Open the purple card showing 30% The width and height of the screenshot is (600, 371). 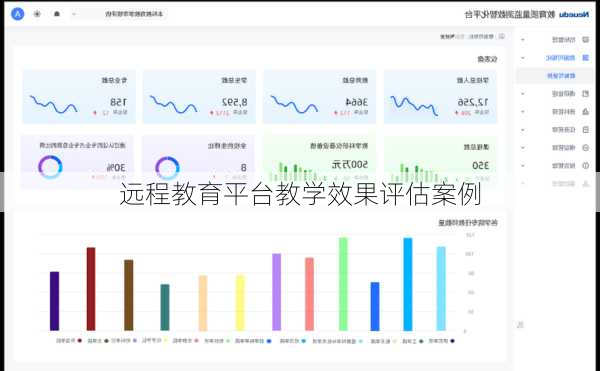(x=77, y=162)
